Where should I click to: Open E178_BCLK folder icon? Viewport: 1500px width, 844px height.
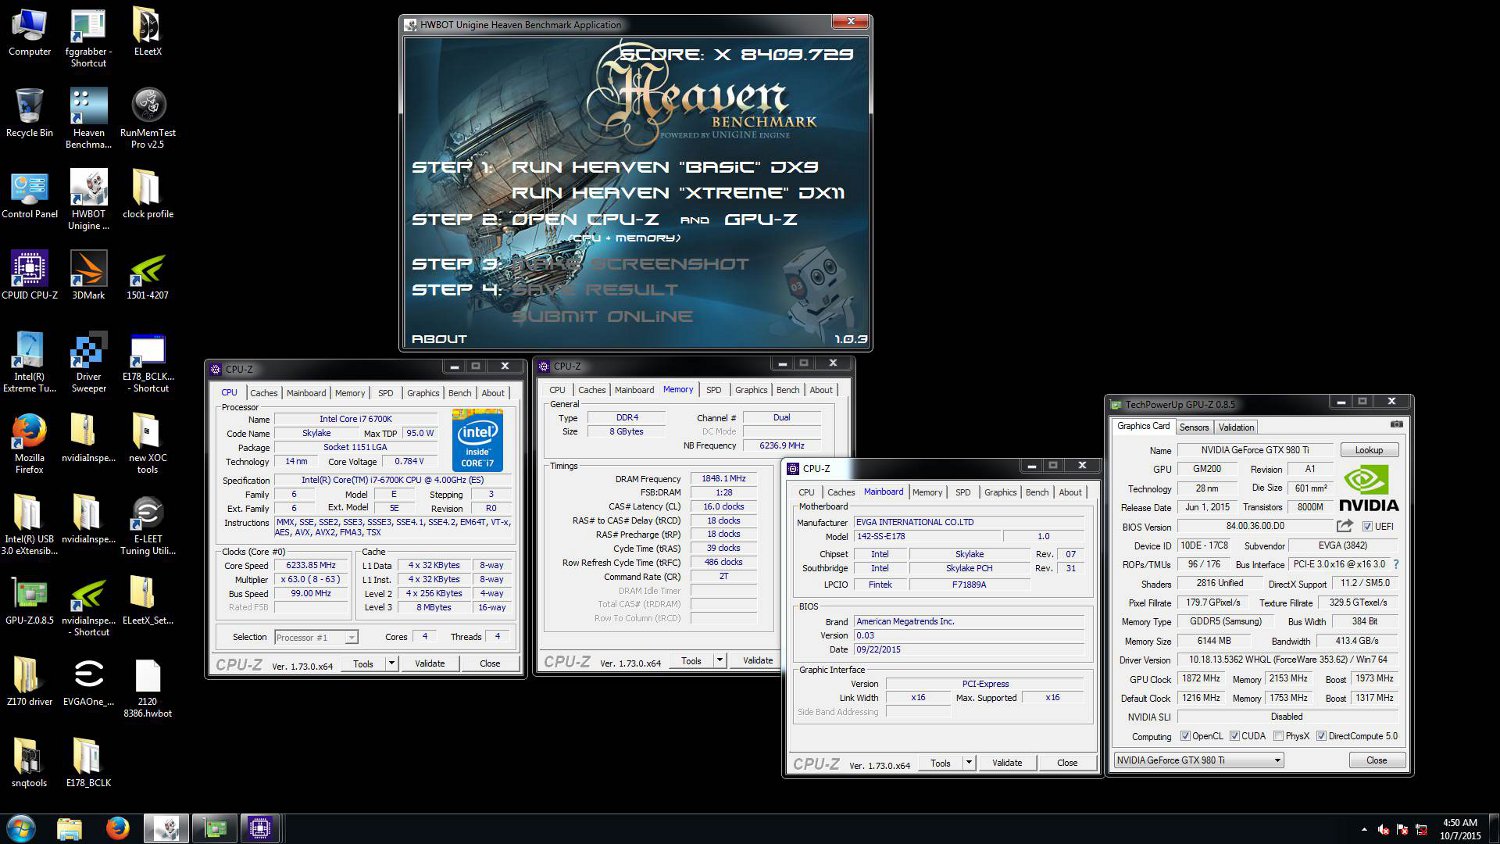[88, 763]
